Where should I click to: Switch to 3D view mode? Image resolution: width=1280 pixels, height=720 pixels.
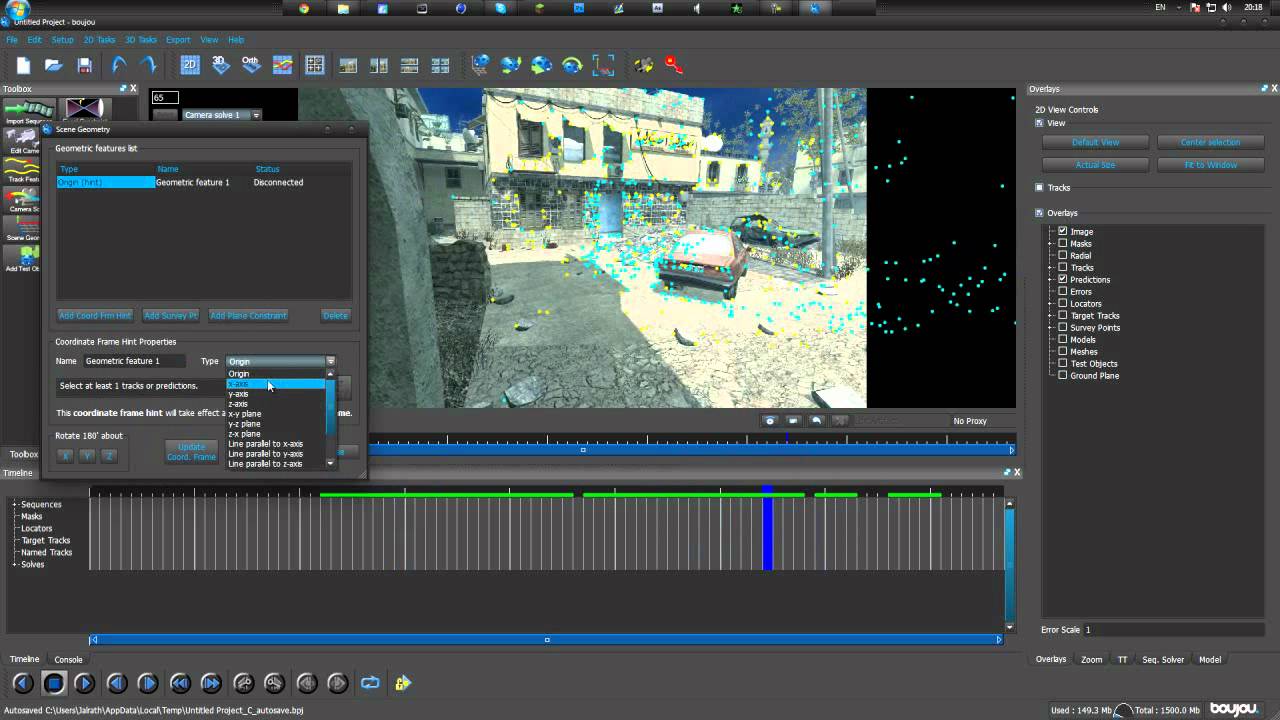(221, 66)
